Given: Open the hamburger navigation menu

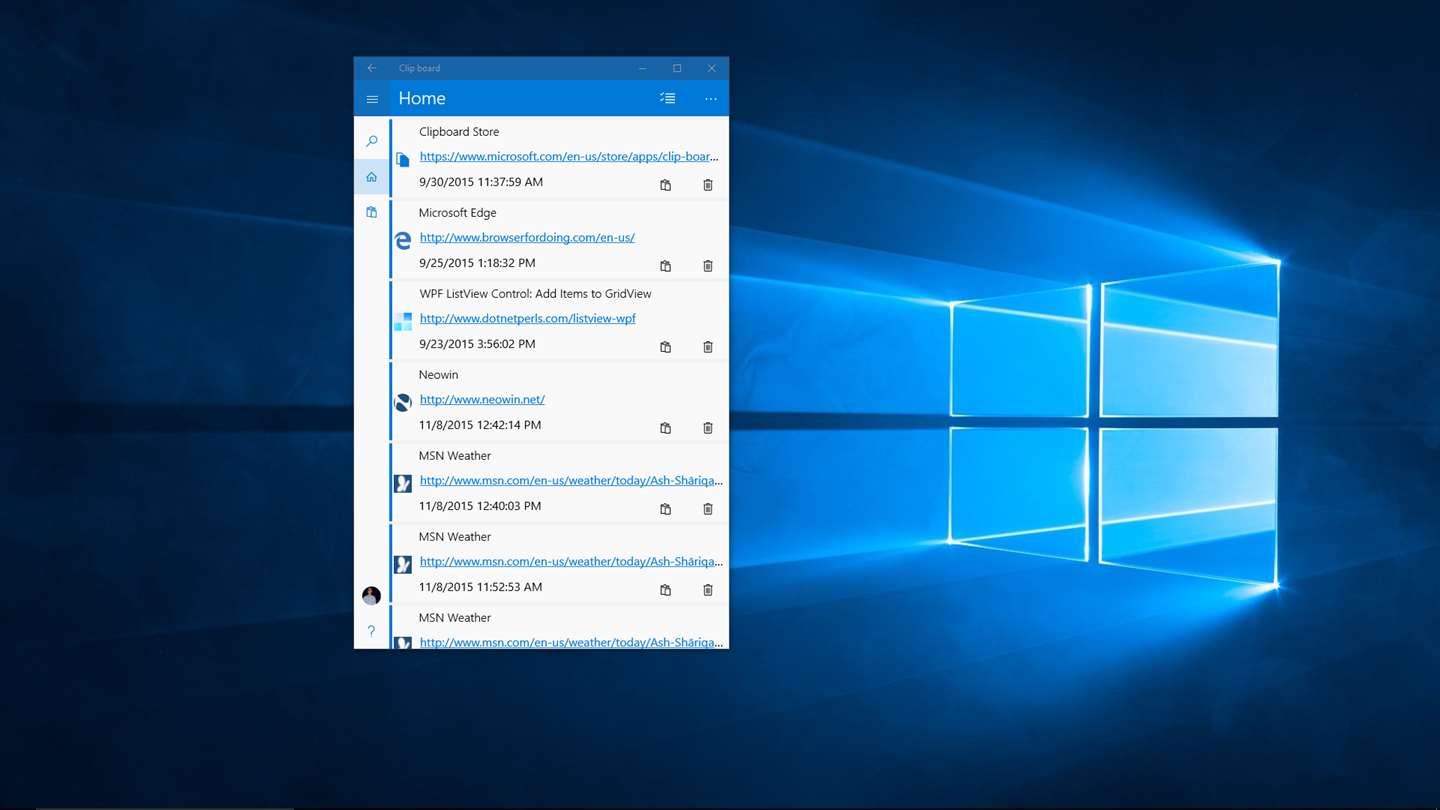Looking at the screenshot, I should [x=372, y=99].
